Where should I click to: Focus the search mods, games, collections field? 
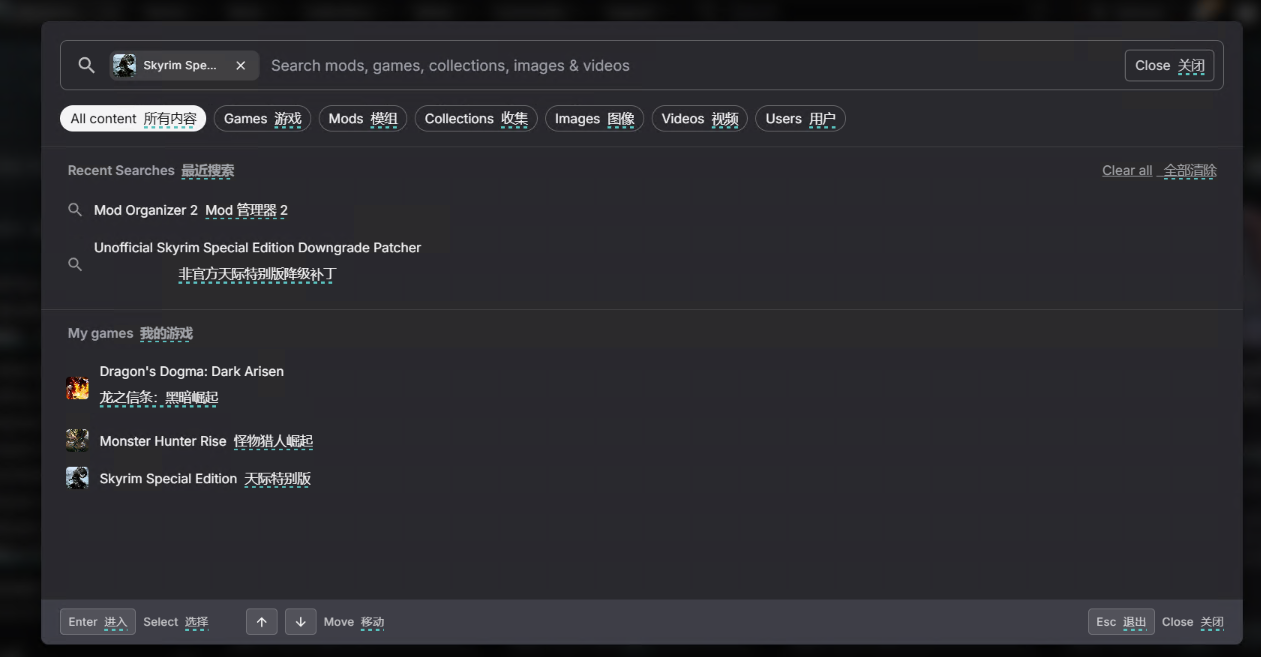click(x=690, y=65)
